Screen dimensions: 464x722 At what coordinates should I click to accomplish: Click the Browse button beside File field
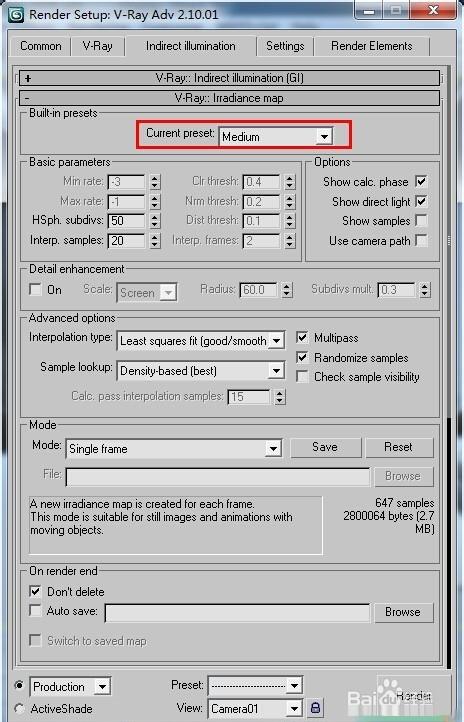[403, 476]
